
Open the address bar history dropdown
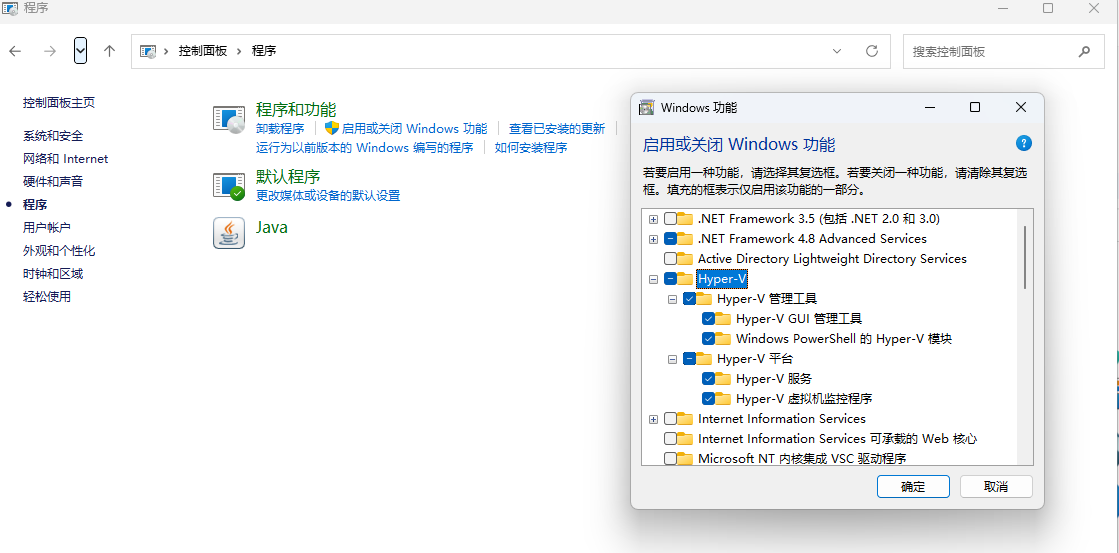(x=837, y=51)
